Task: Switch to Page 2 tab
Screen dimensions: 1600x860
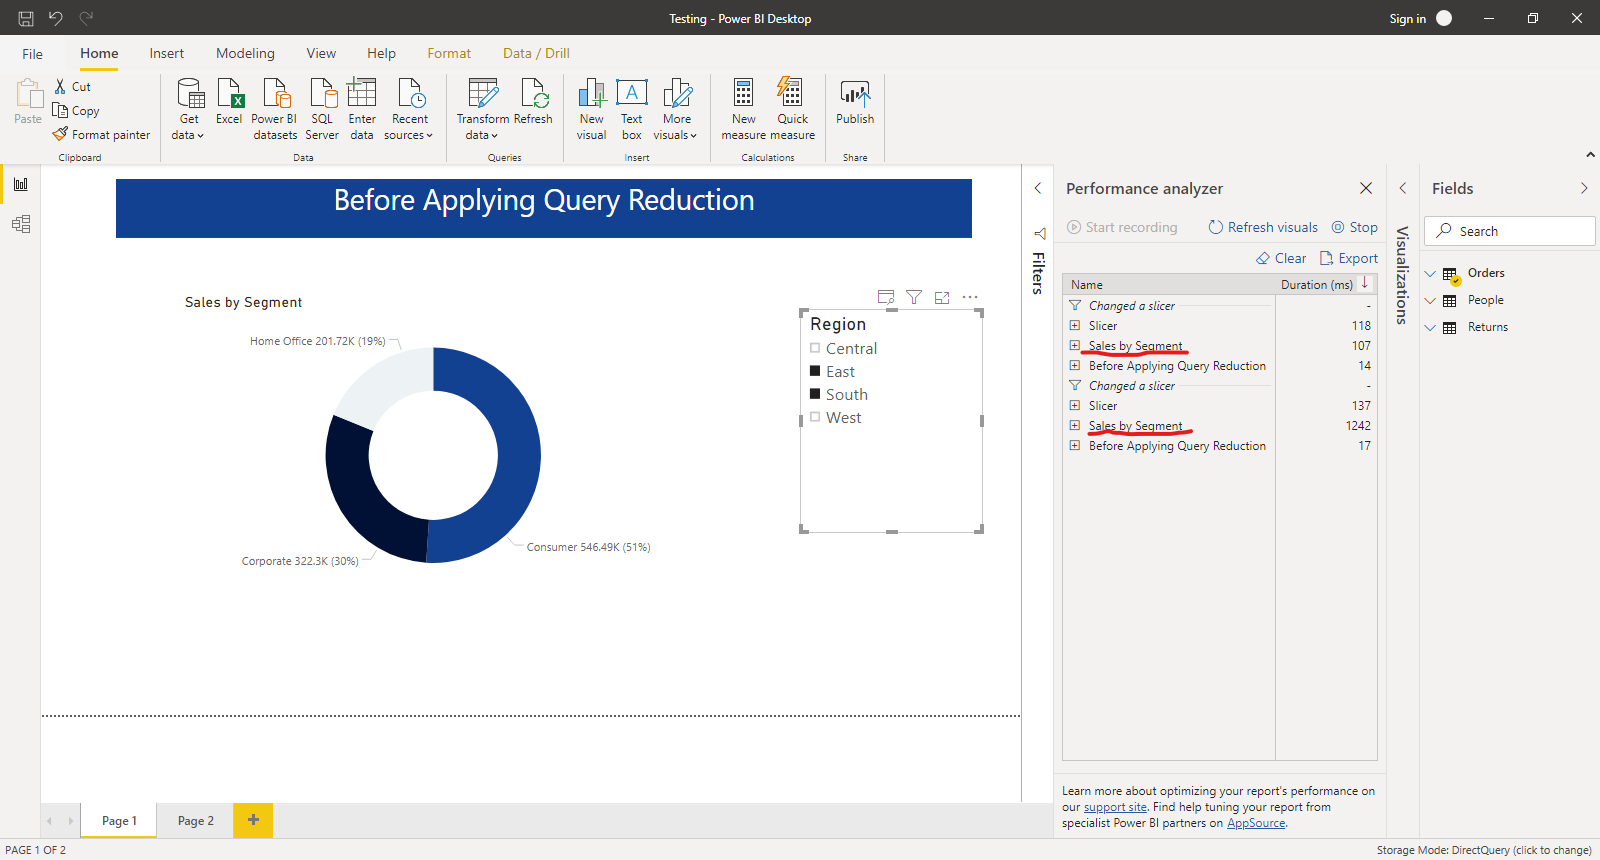Action: click(x=196, y=821)
